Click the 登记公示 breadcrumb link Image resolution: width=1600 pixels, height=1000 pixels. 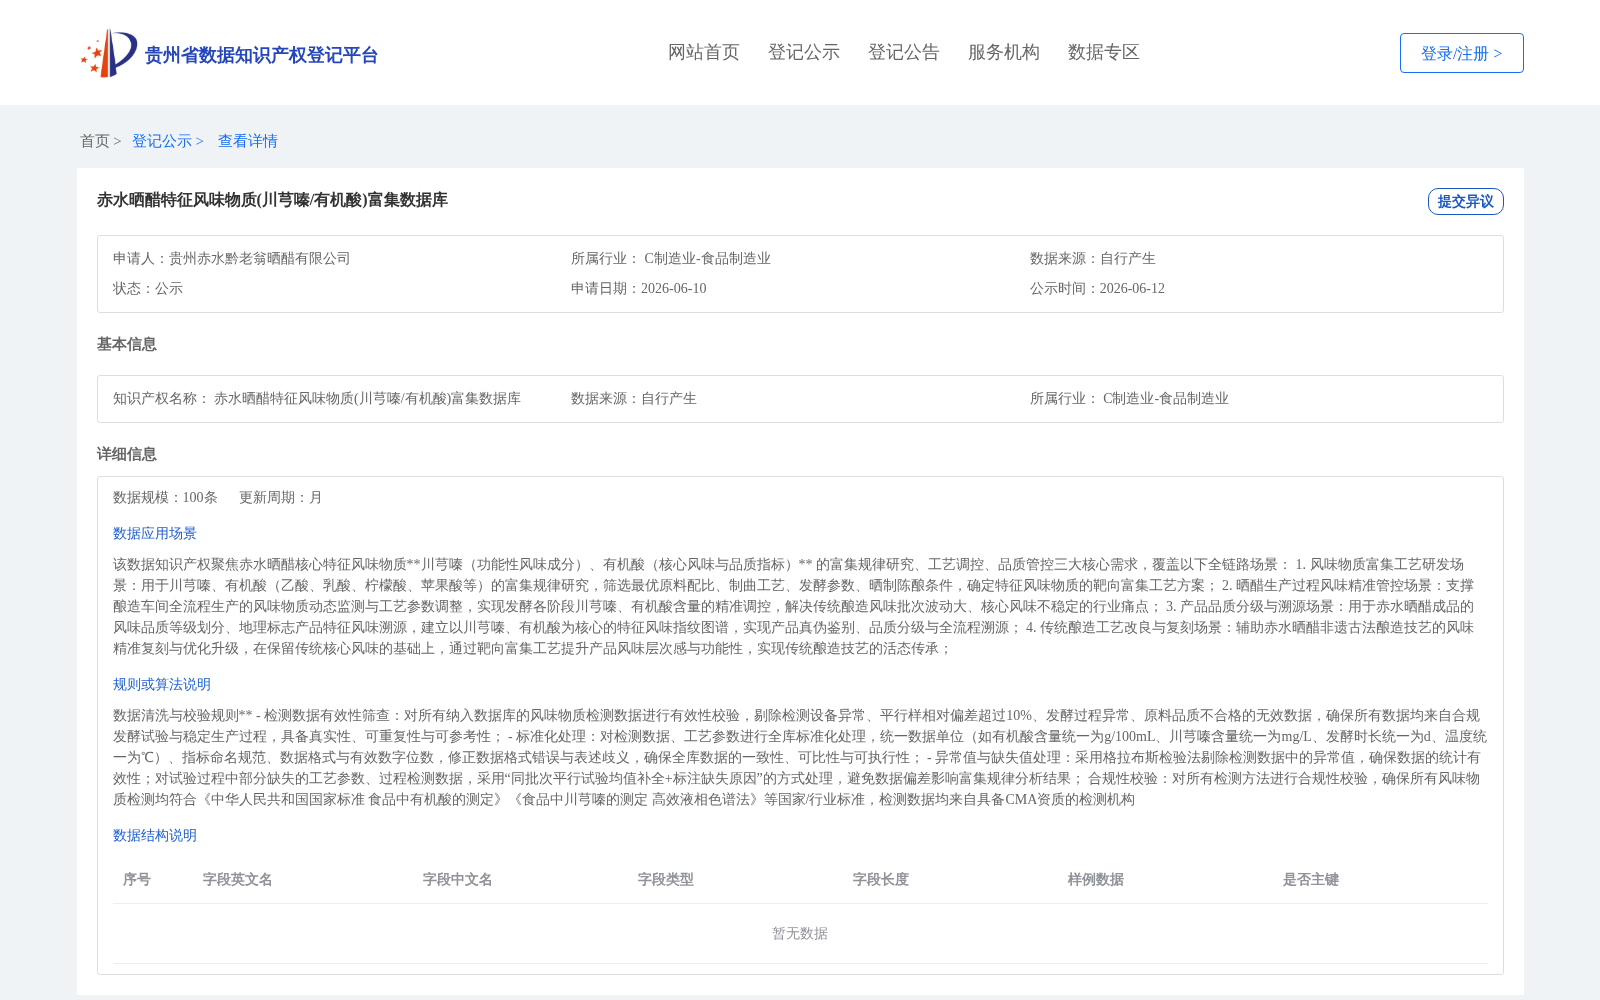pos(162,141)
